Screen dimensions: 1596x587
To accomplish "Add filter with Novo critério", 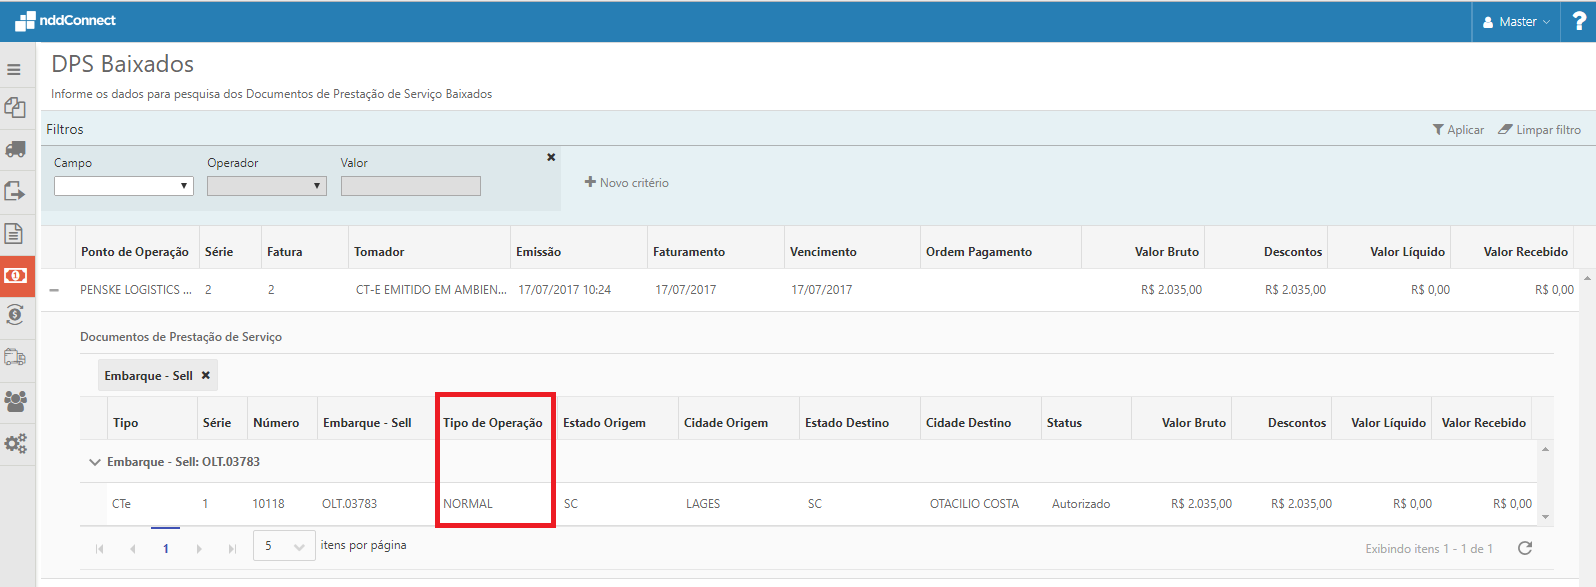I will [x=627, y=183].
